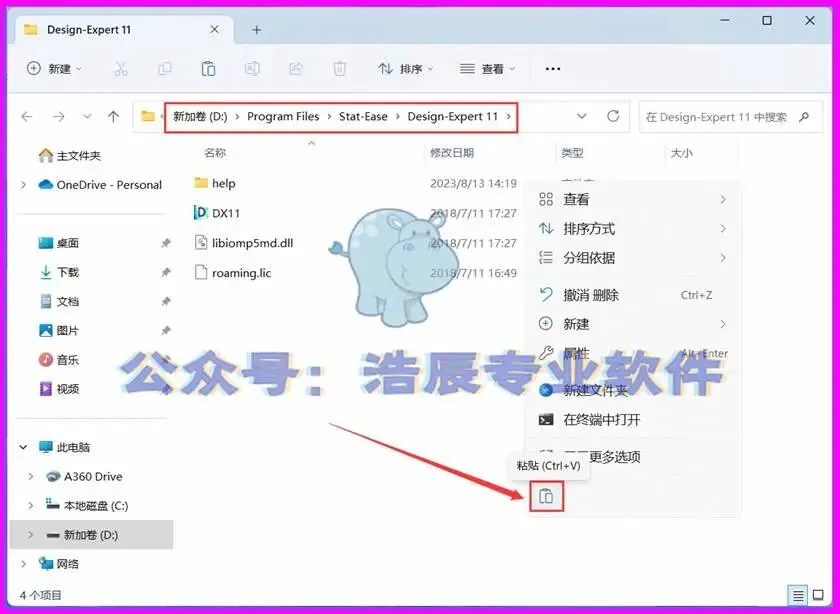The width and height of the screenshot is (840, 614).
Task: Click Program Files in address breadcrumb
Action: [283, 116]
